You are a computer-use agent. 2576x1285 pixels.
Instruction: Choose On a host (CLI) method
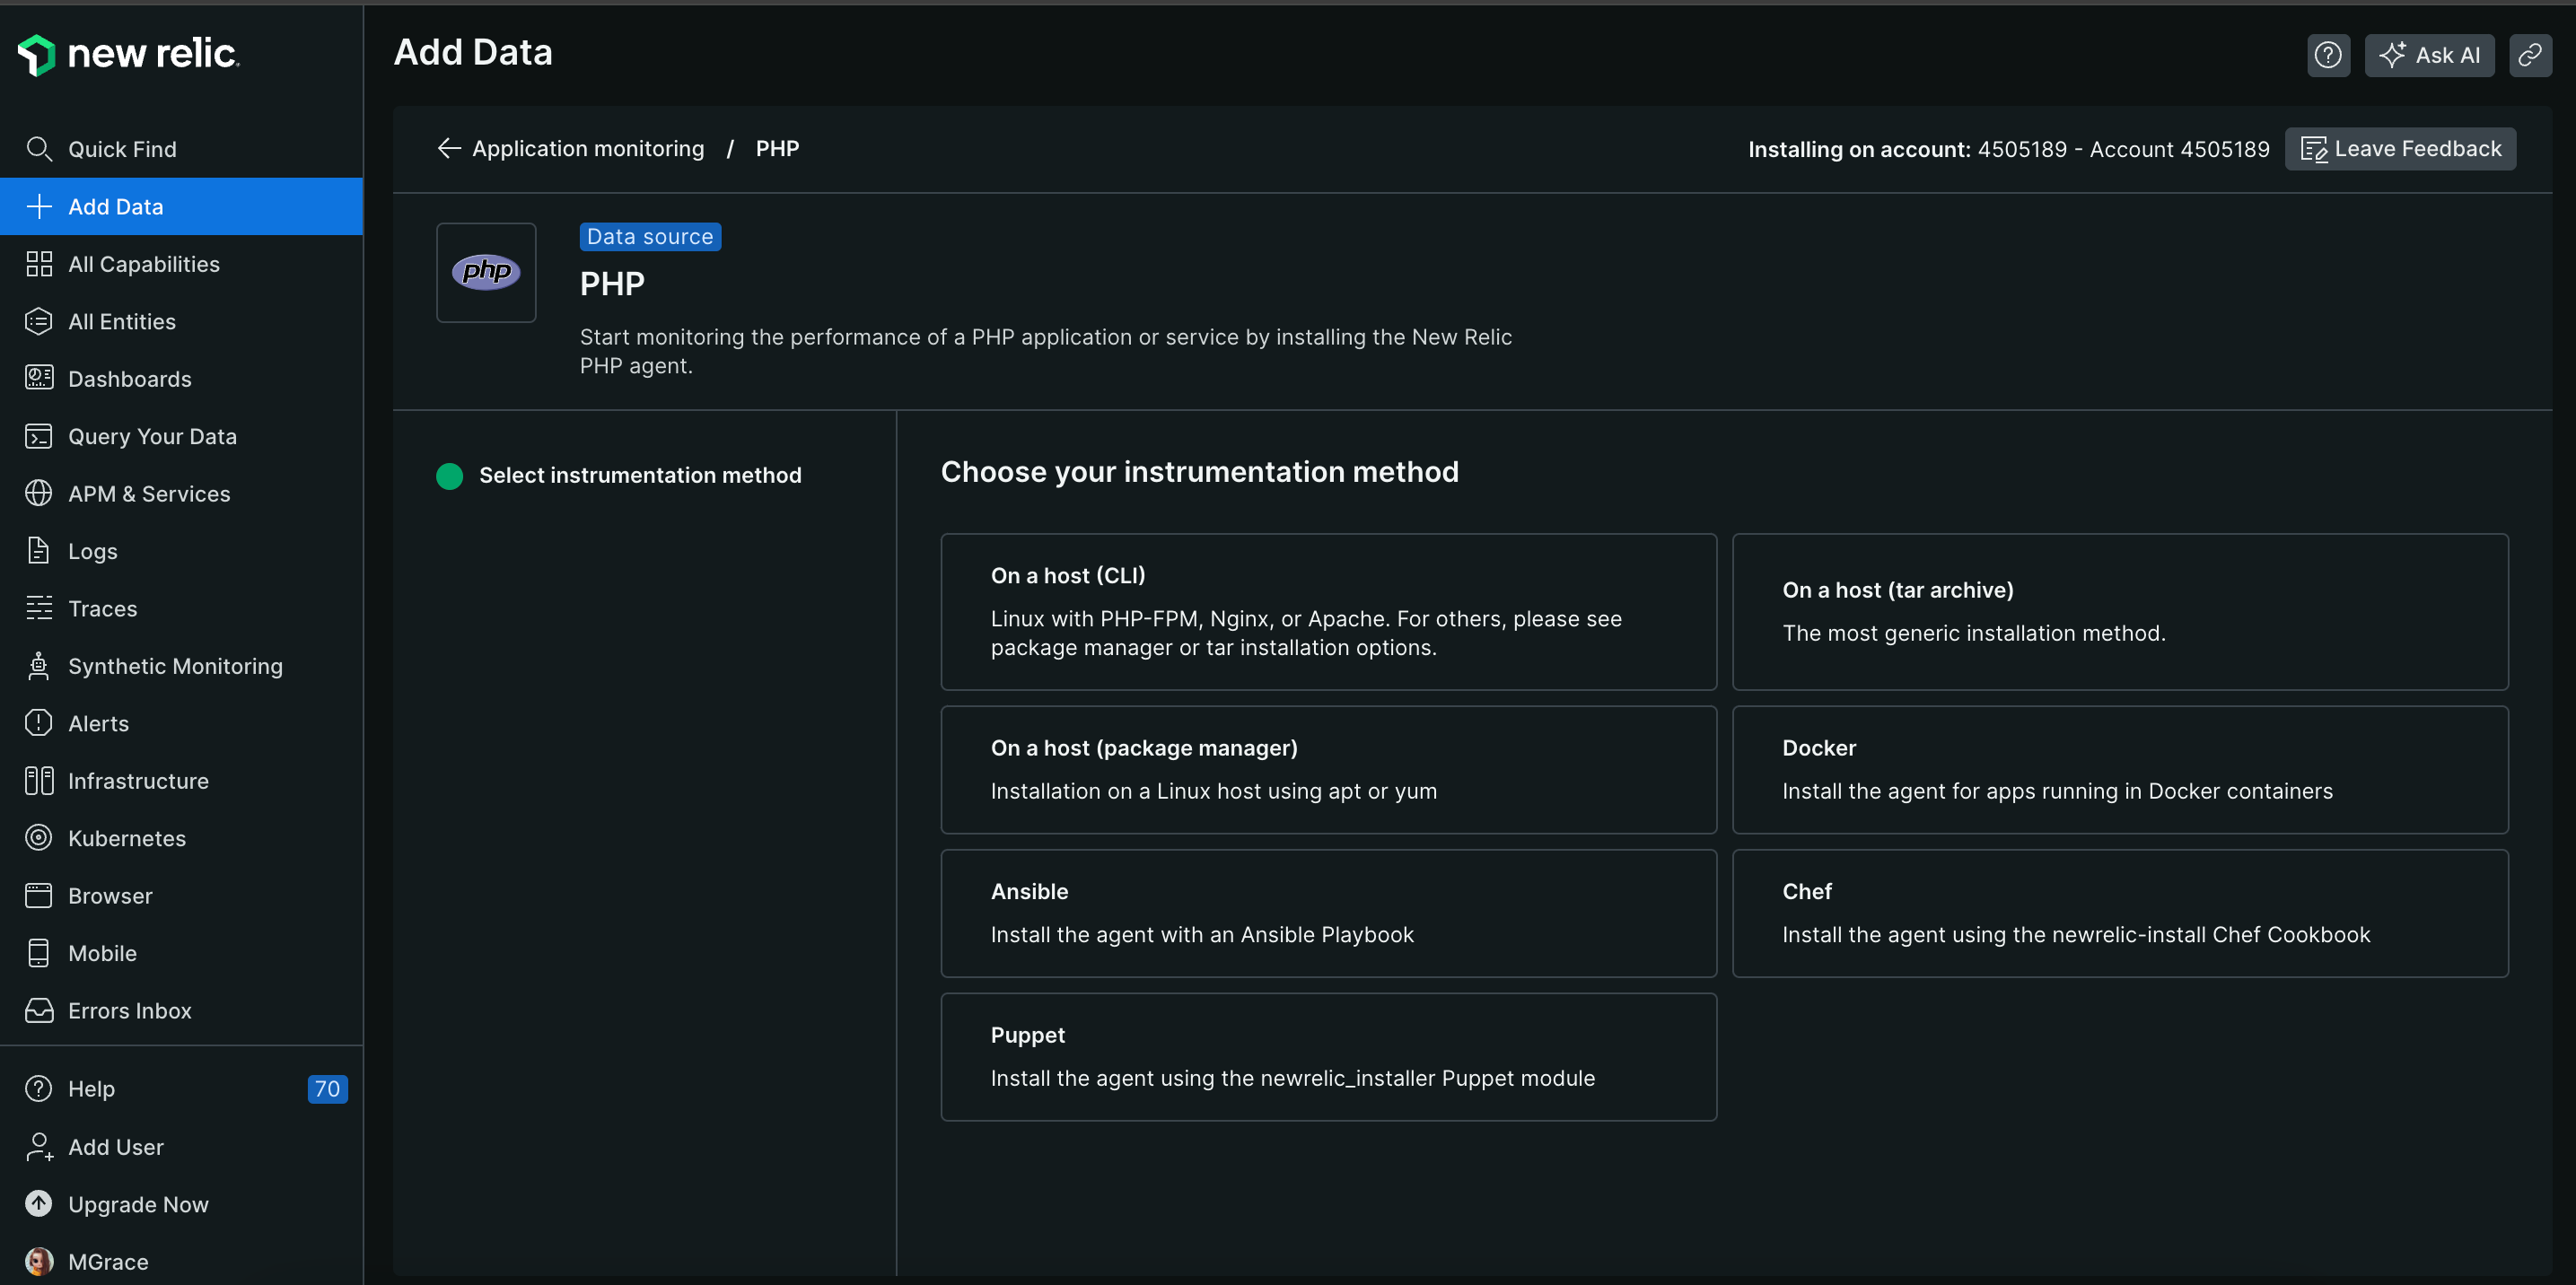pyautogui.click(x=1328, y=611)
